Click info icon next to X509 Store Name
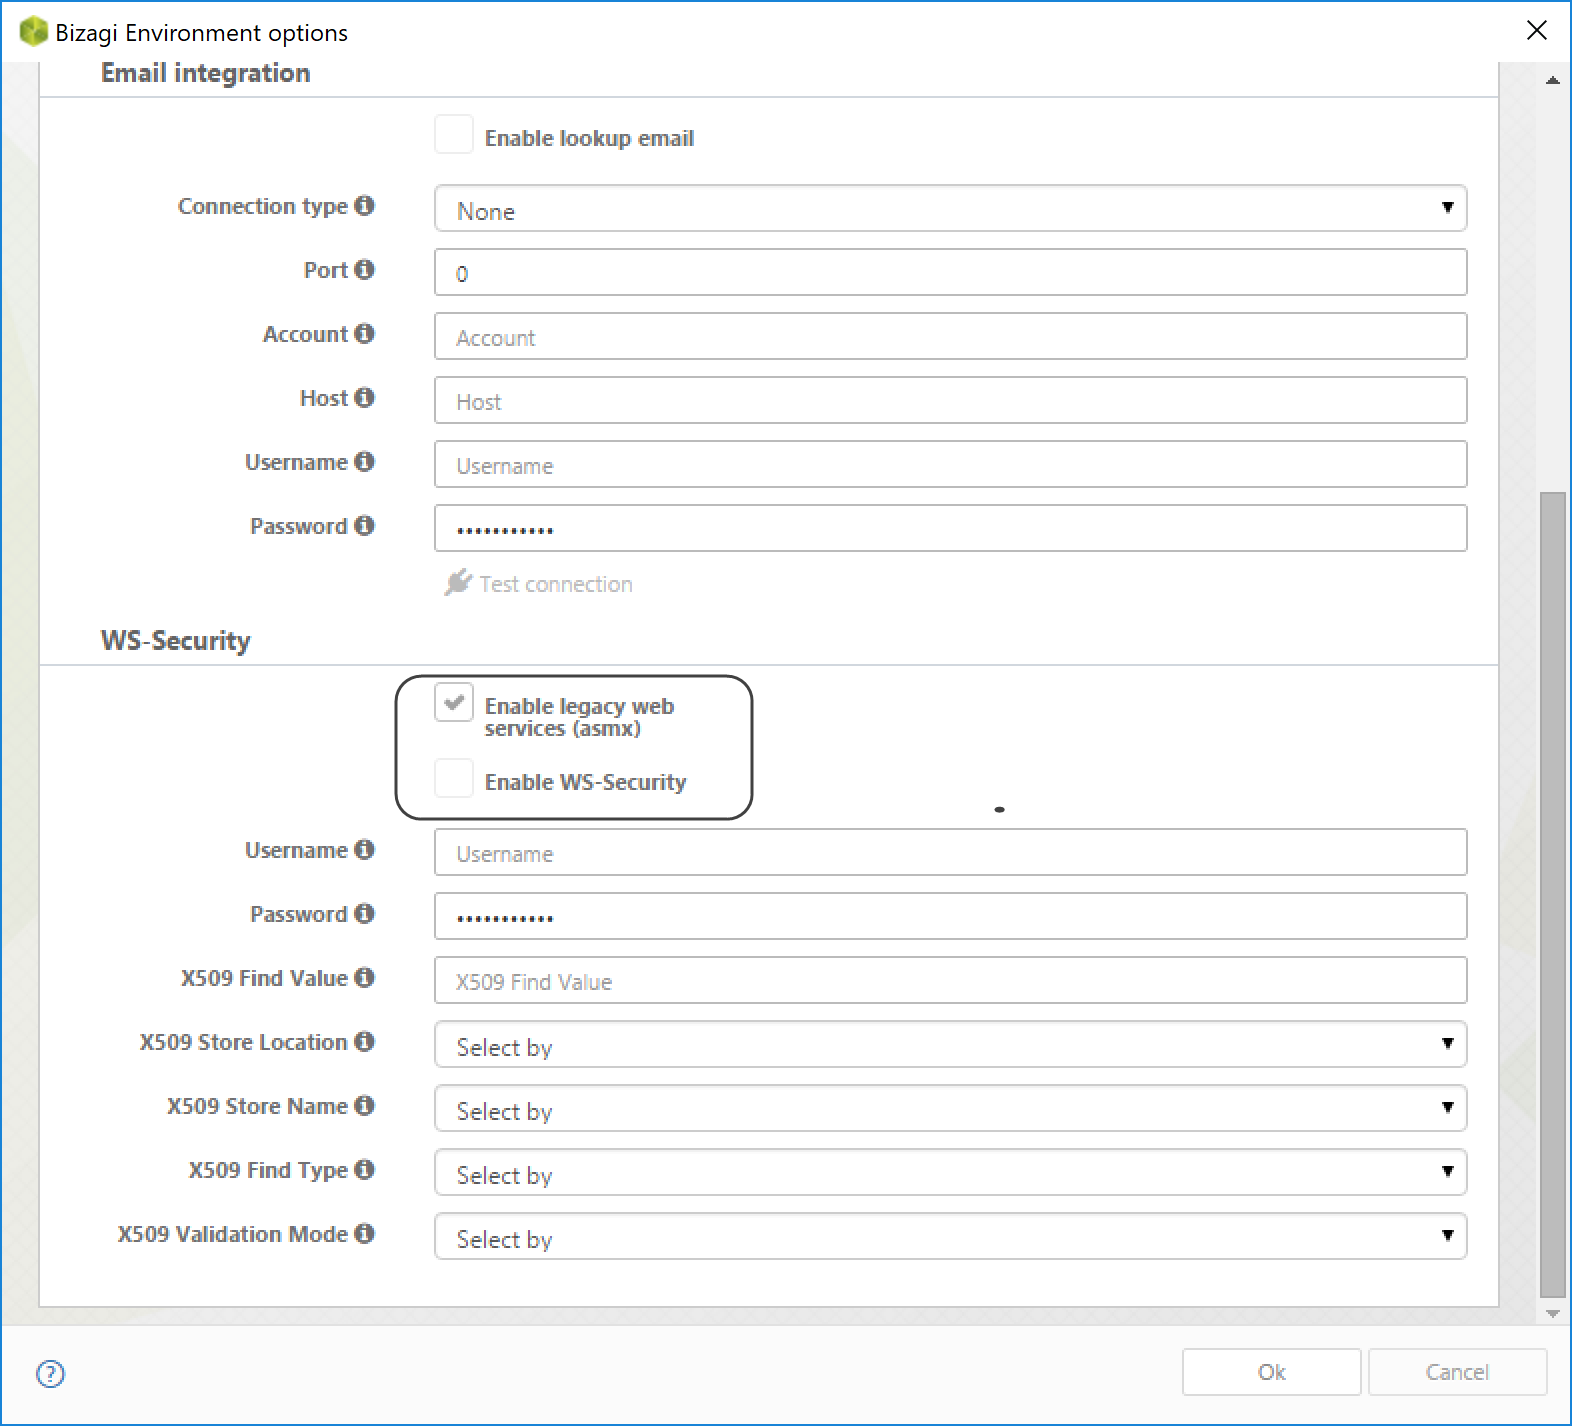 [364, 1105]
